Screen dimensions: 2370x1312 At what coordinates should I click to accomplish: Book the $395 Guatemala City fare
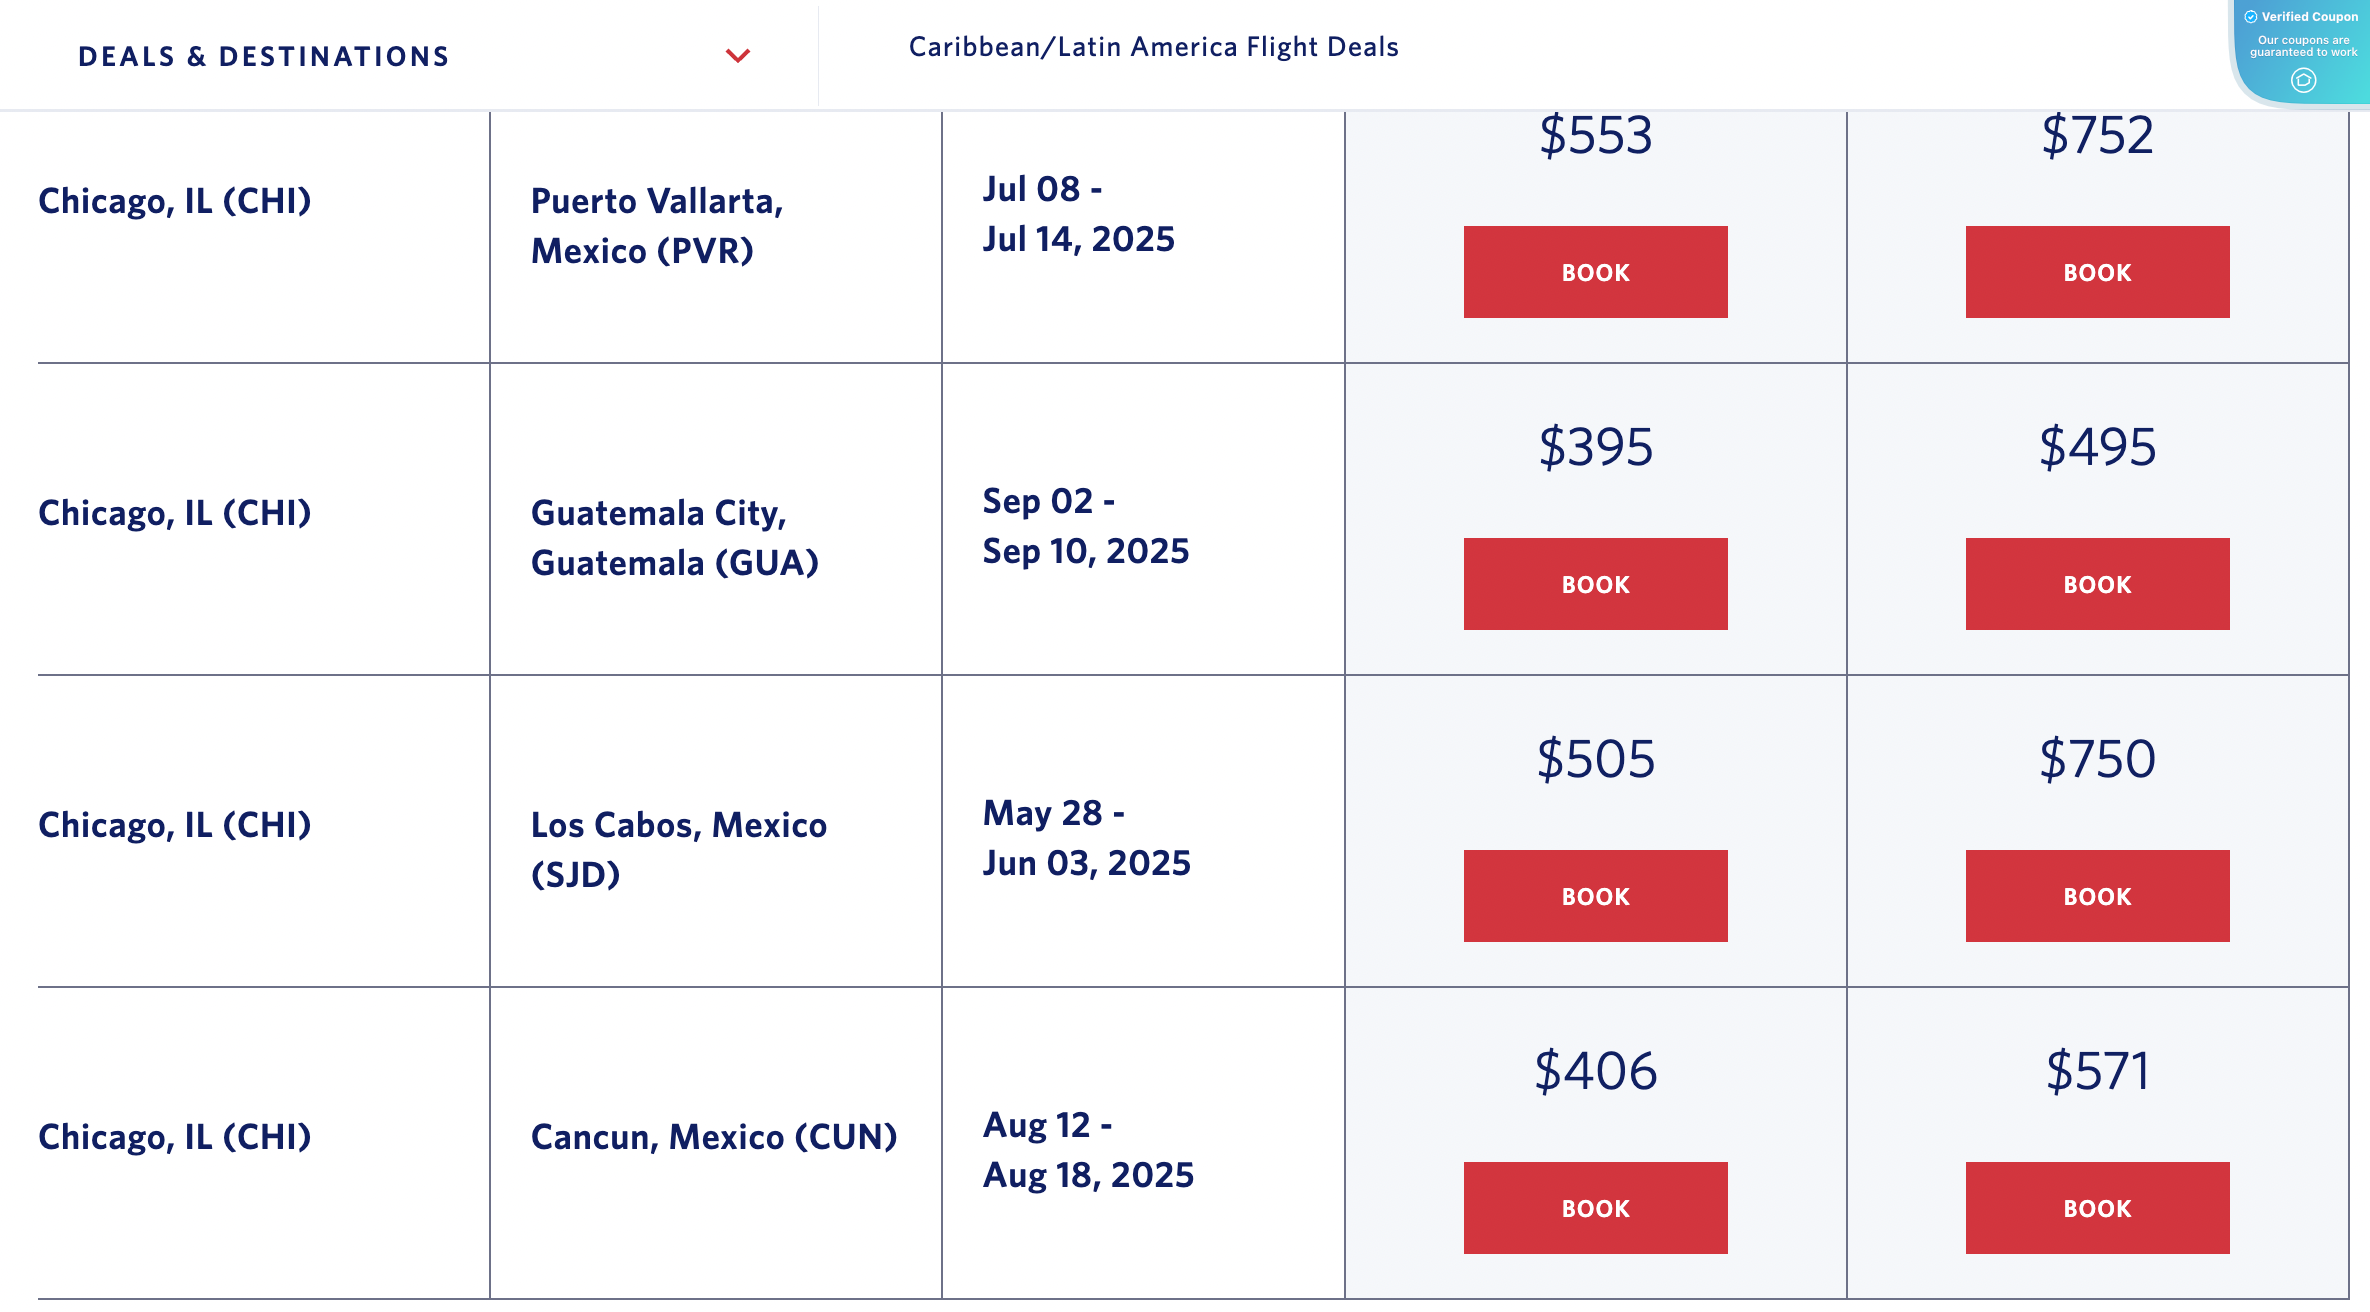(x=1595, y=583)
